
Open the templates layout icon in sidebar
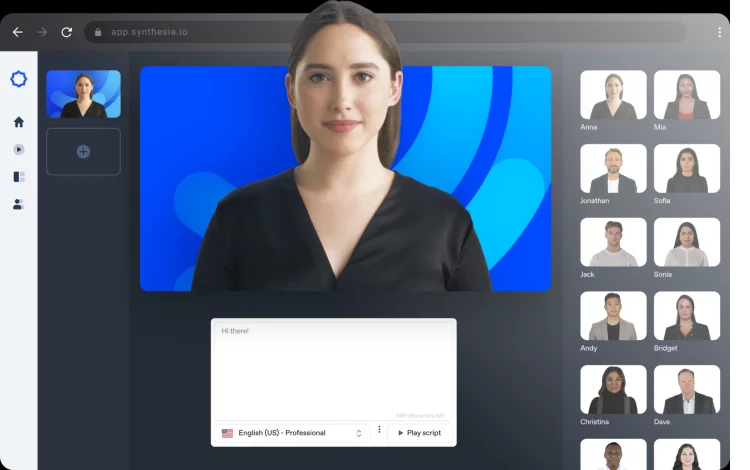(19, 177)
